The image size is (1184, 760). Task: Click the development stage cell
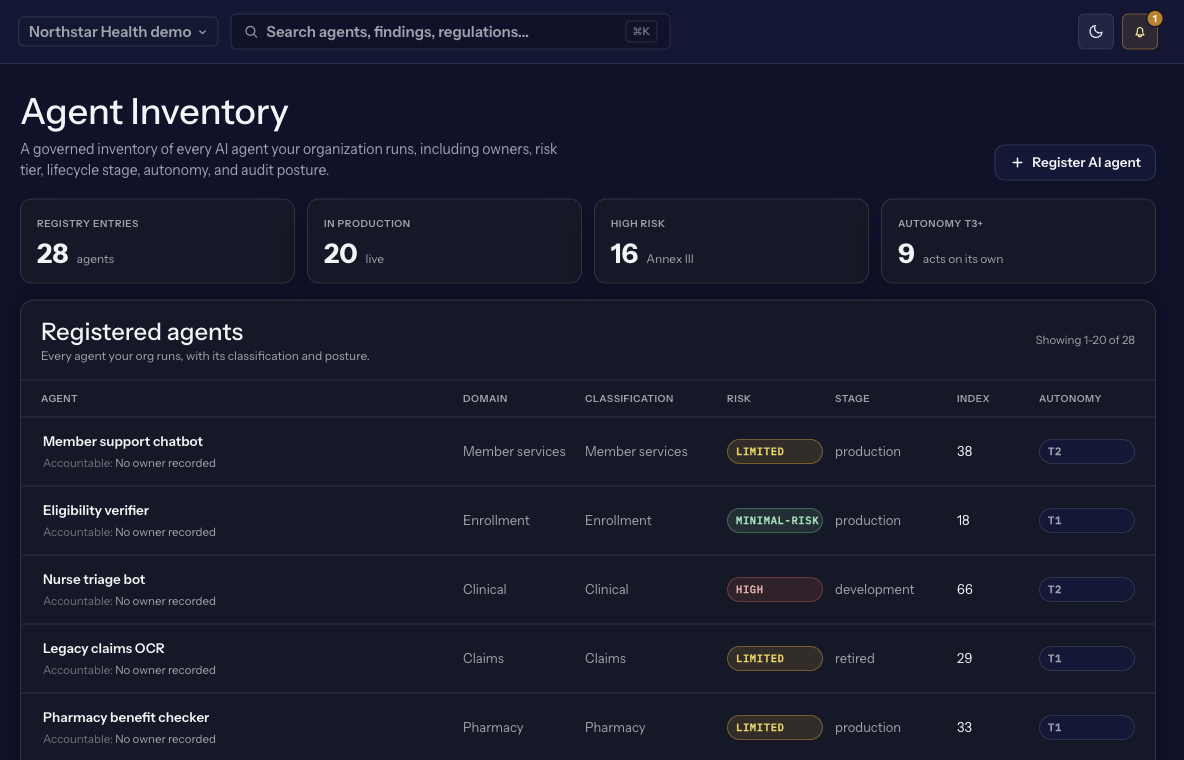[x=874, y=589]
